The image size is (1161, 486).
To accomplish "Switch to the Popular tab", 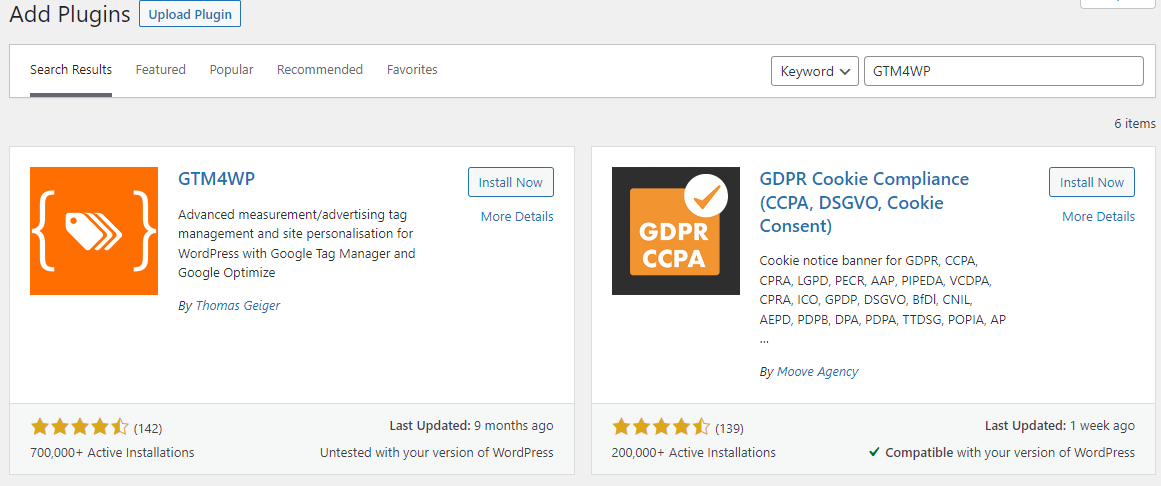I will pos(231,70).
